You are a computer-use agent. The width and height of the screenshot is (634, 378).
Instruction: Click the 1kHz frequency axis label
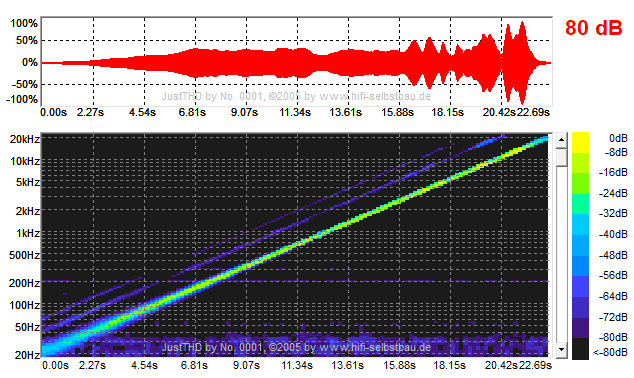(x=28, y=233)
